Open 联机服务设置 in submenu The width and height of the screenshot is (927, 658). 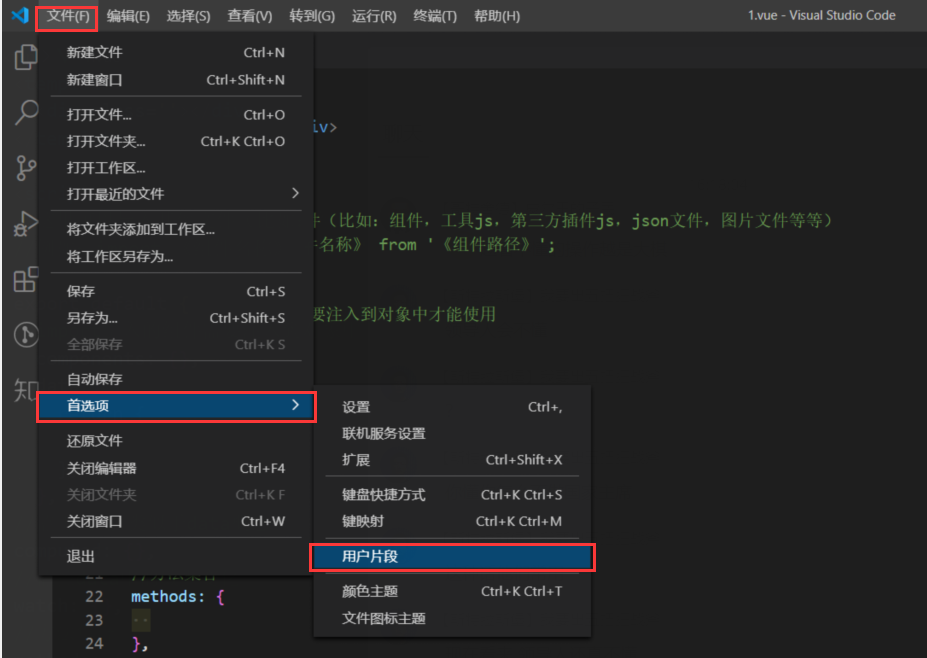pos(452,433)
